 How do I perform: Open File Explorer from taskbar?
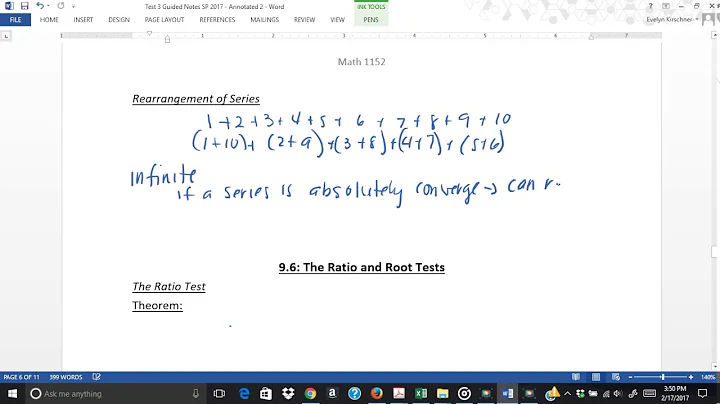[443, 393]
